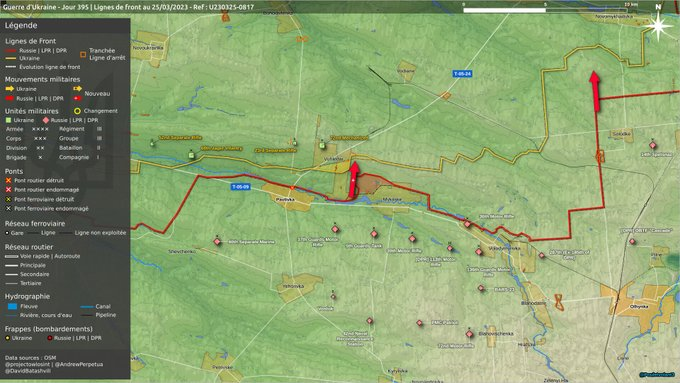Click the green Ukraine unit square in legend

(x=8, y=120)
